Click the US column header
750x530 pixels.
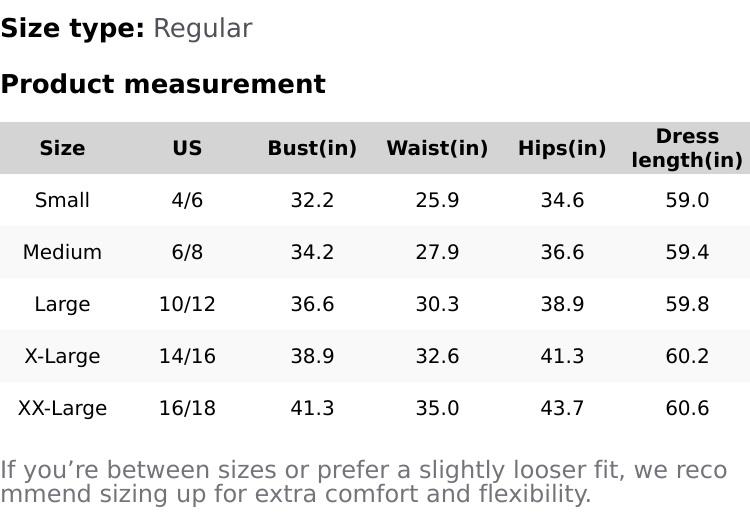tap(187, 148)
